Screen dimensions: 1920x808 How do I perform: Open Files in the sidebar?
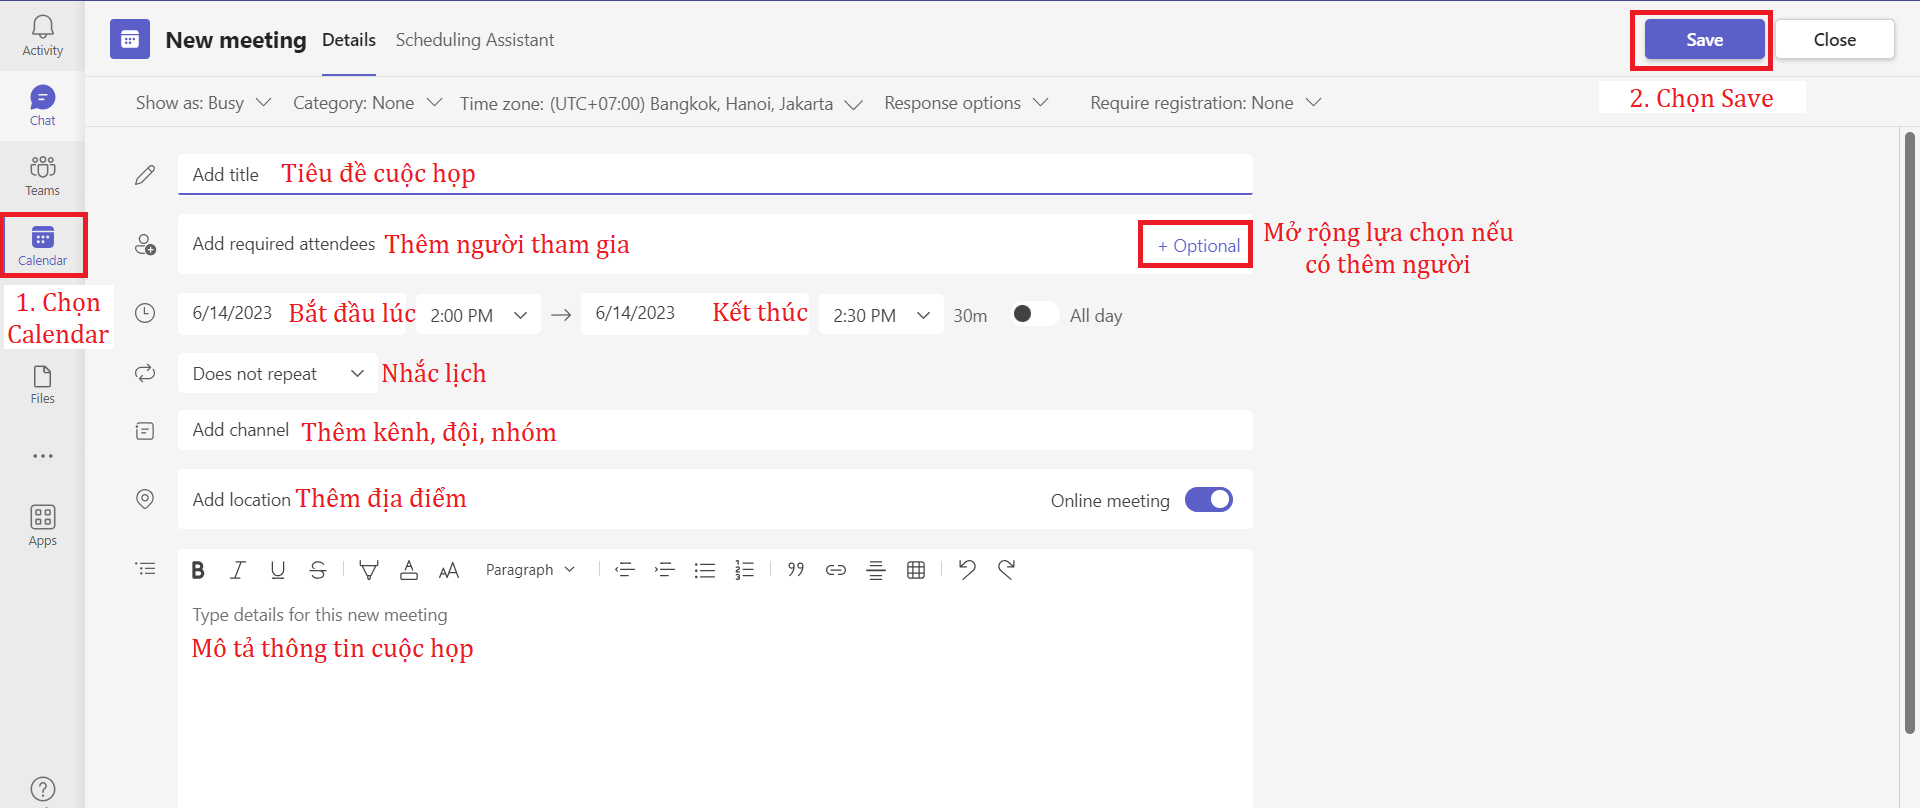coord(42,385)
